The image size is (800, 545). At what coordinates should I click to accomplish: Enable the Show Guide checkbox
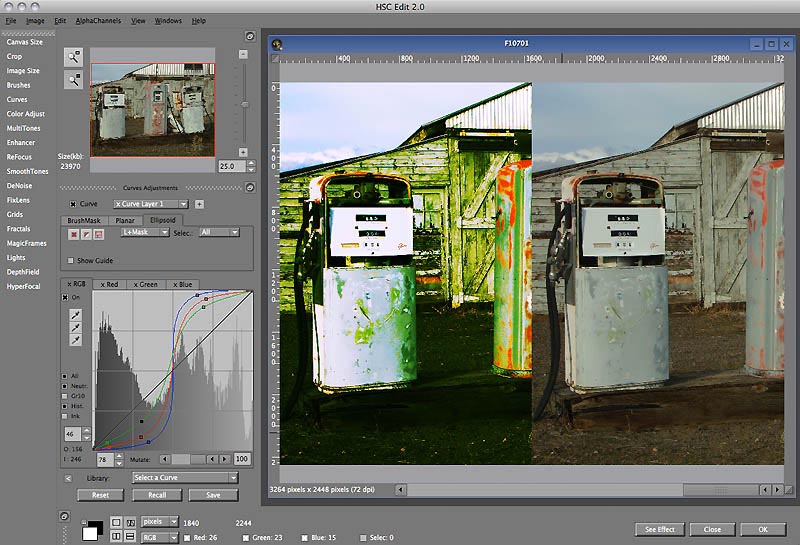pyautogui.click(x=70, y=260)
